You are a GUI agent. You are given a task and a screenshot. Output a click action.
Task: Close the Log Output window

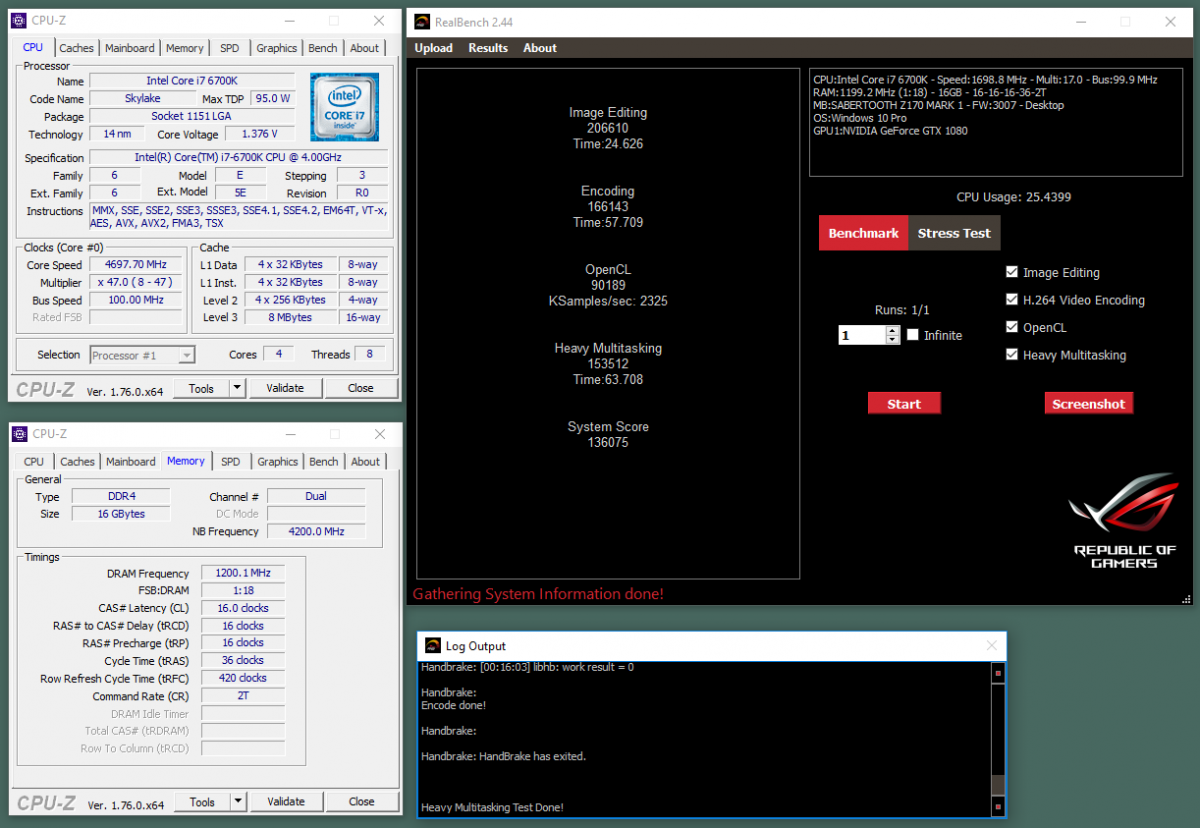[991, 646]
